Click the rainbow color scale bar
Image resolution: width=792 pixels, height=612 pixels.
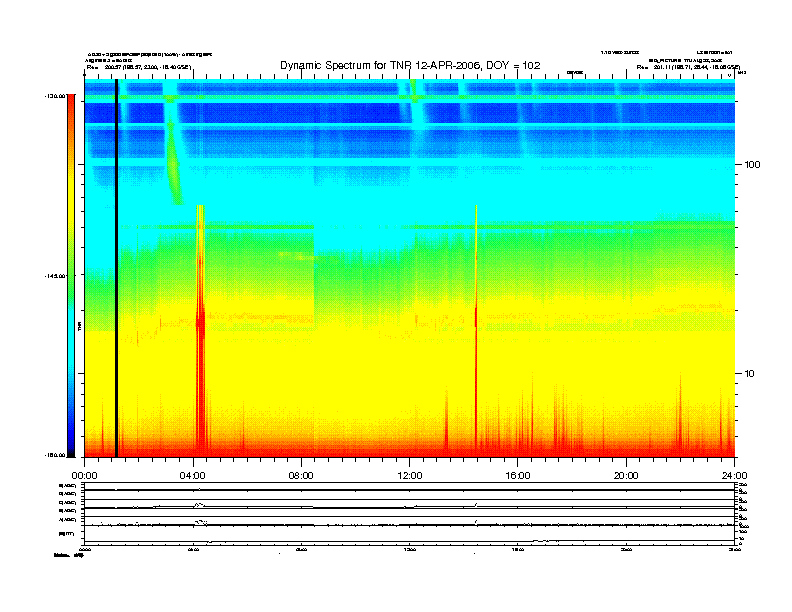(x=71, y=275)
